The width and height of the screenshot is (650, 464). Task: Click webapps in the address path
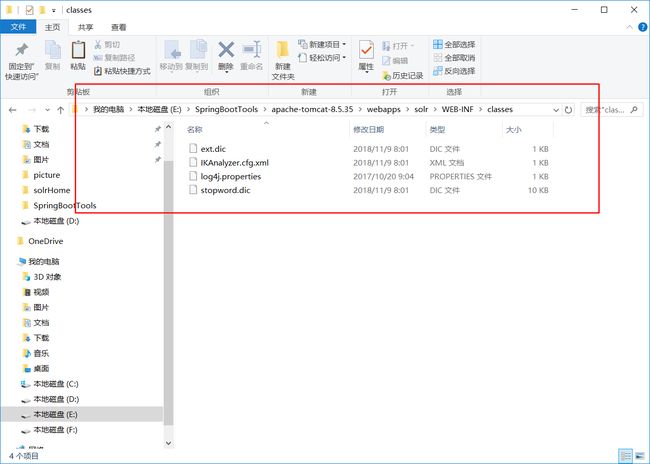click(383, 109)
